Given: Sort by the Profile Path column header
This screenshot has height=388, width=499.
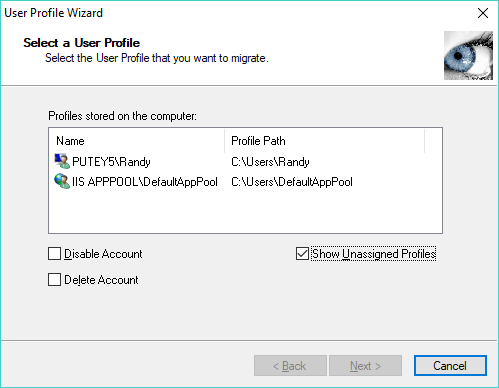Looking at the screenshot, I should (x=325, y=141).
